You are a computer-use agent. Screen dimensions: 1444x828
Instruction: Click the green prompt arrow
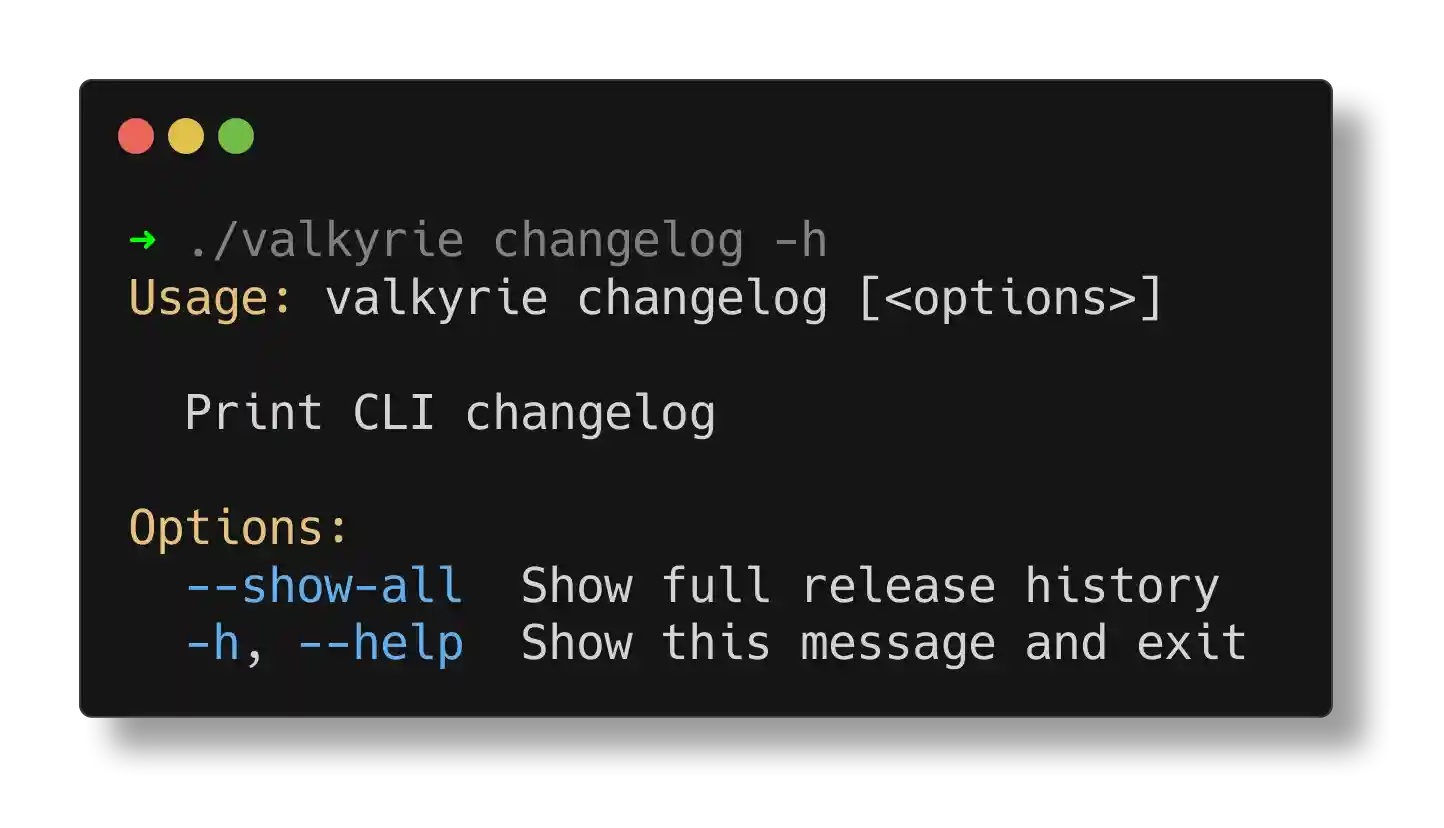click(x=142, y=240)
